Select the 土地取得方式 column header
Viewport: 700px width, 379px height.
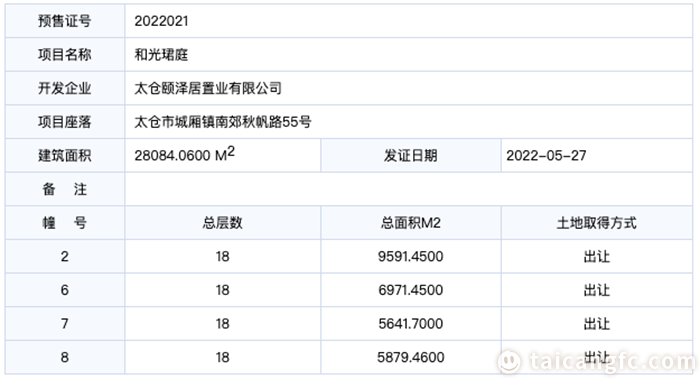(597, 222)
